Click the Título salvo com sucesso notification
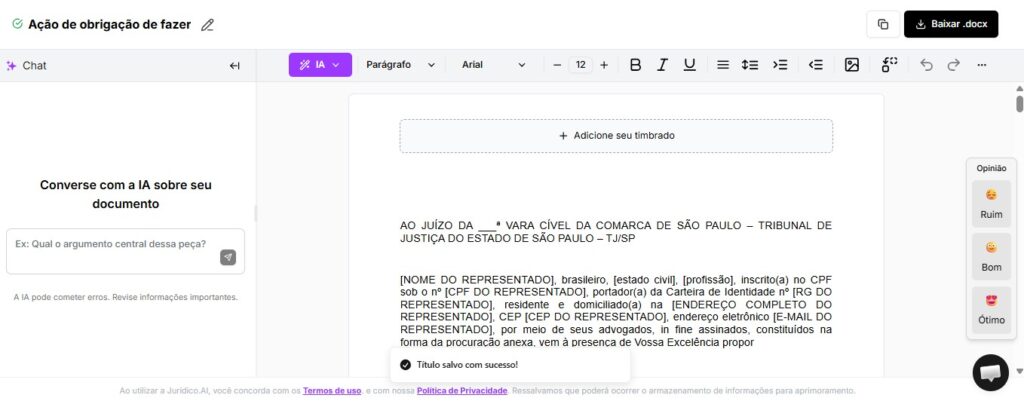Image resolution: width=1024 pixels, height=401 pixels. 510,364
